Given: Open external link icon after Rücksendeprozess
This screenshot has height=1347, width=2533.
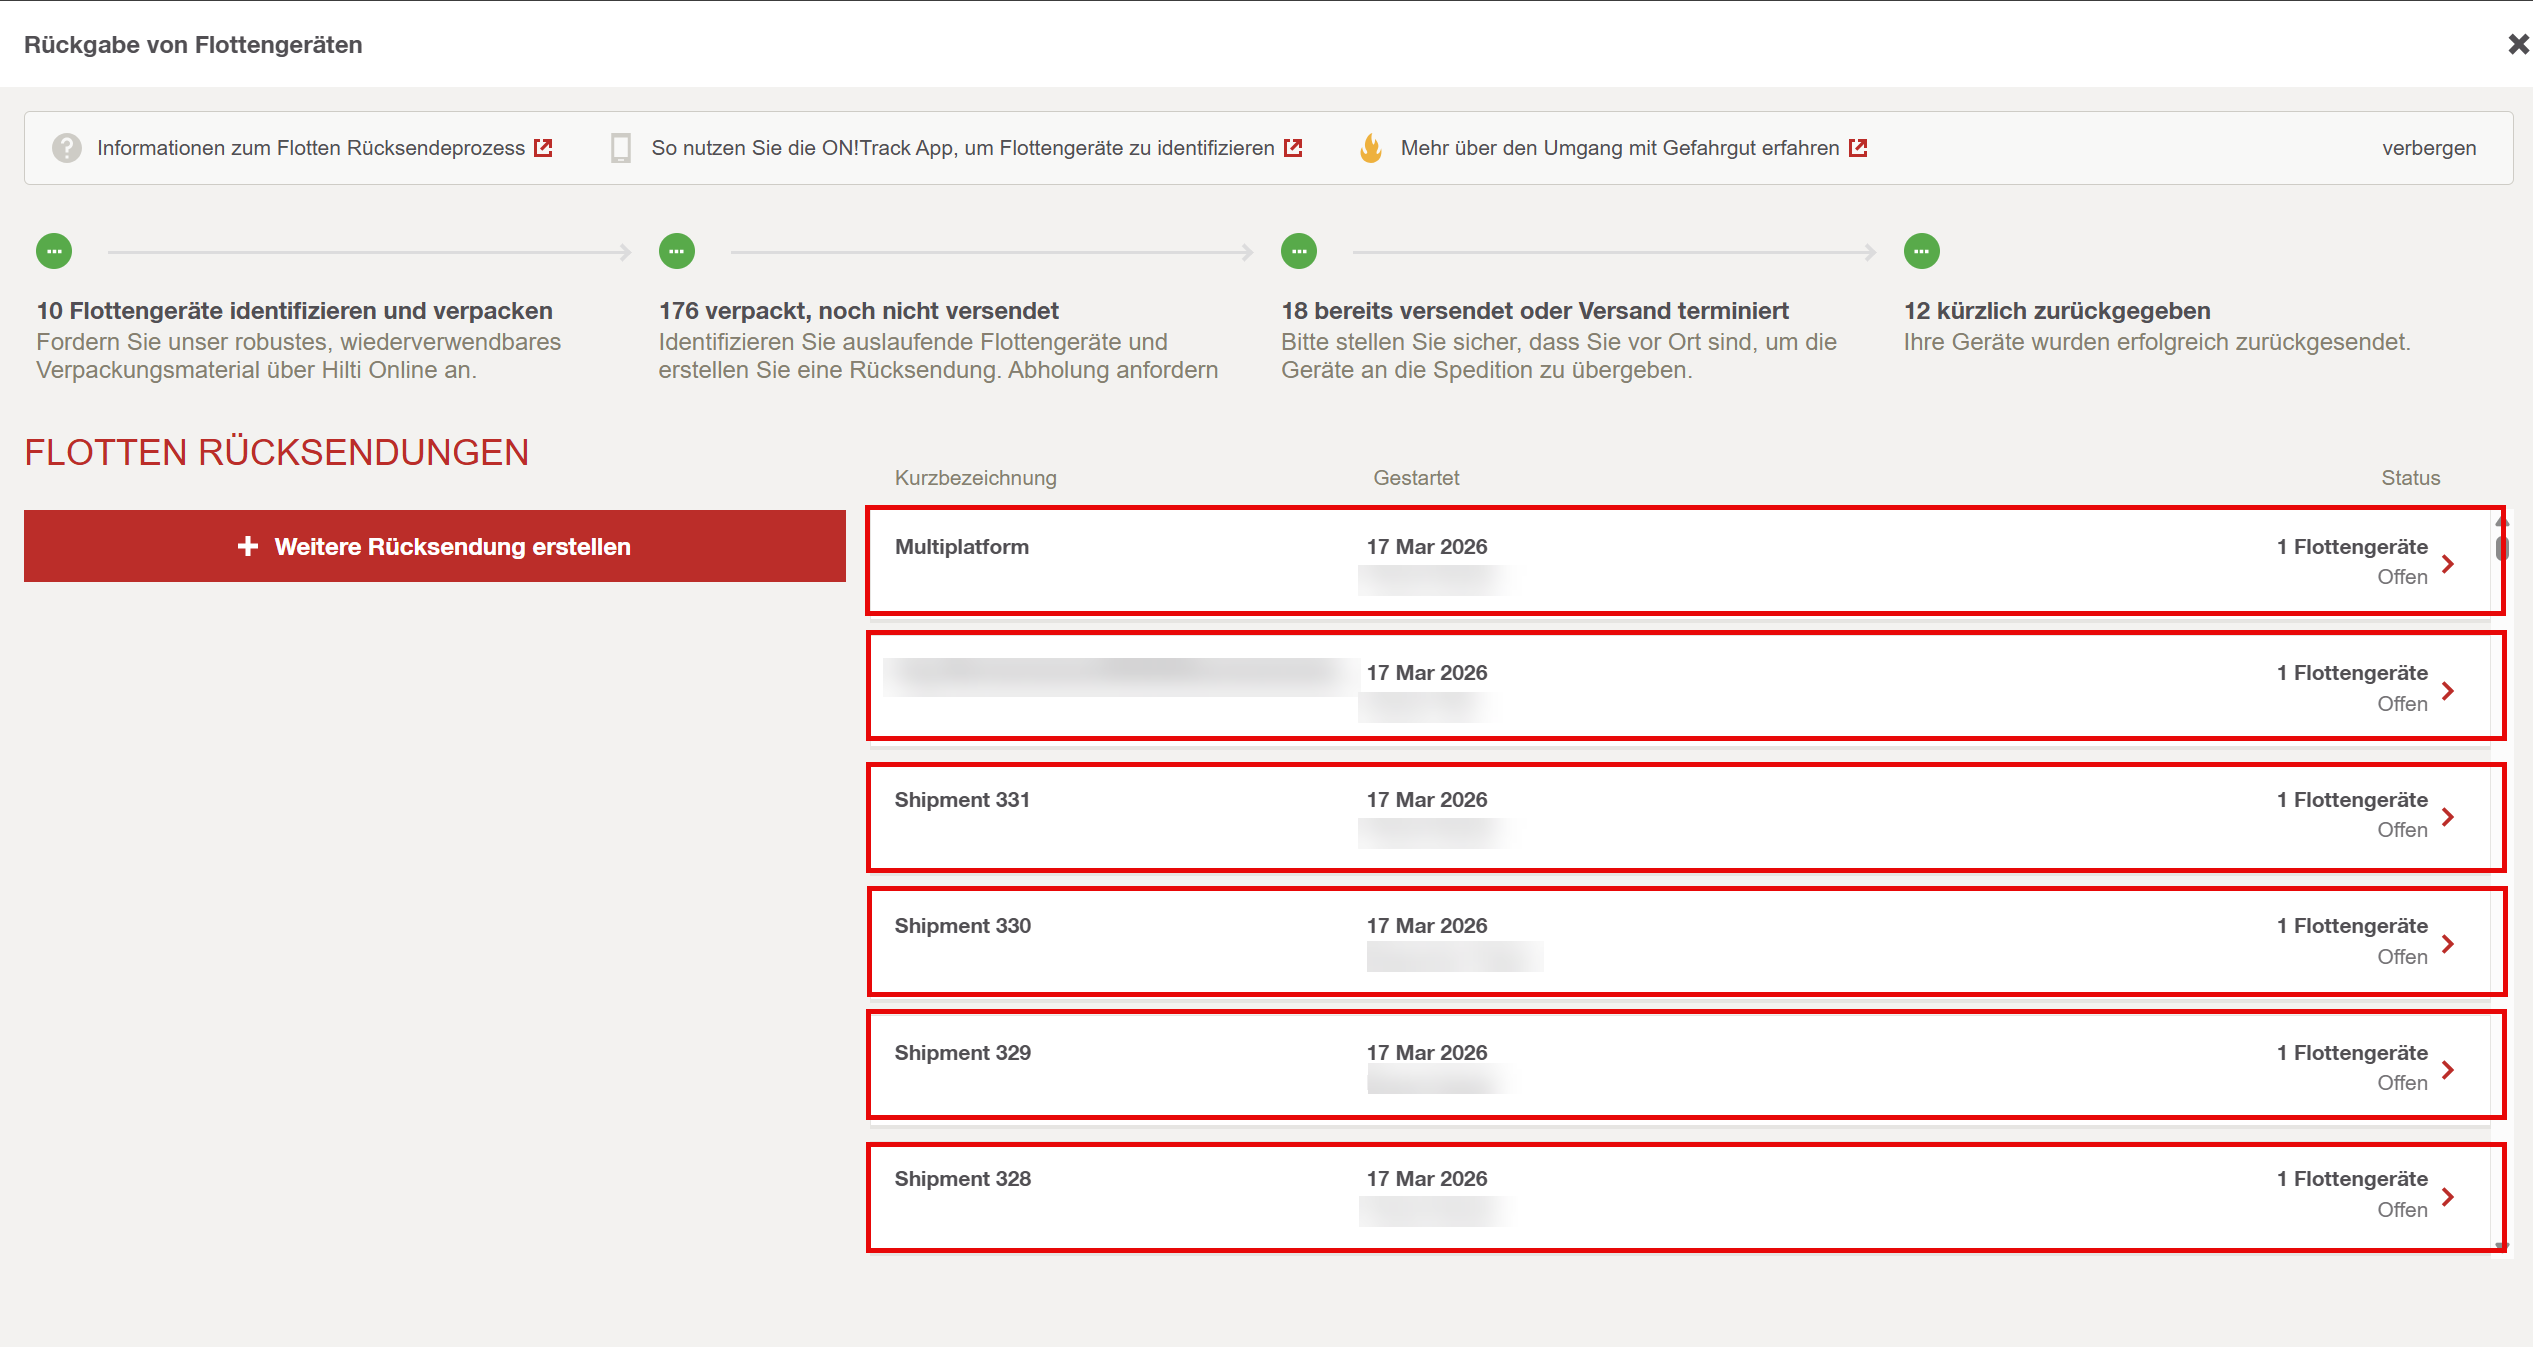Looking at the screenshot, I should pyautogui.click(x=544, y=148).
